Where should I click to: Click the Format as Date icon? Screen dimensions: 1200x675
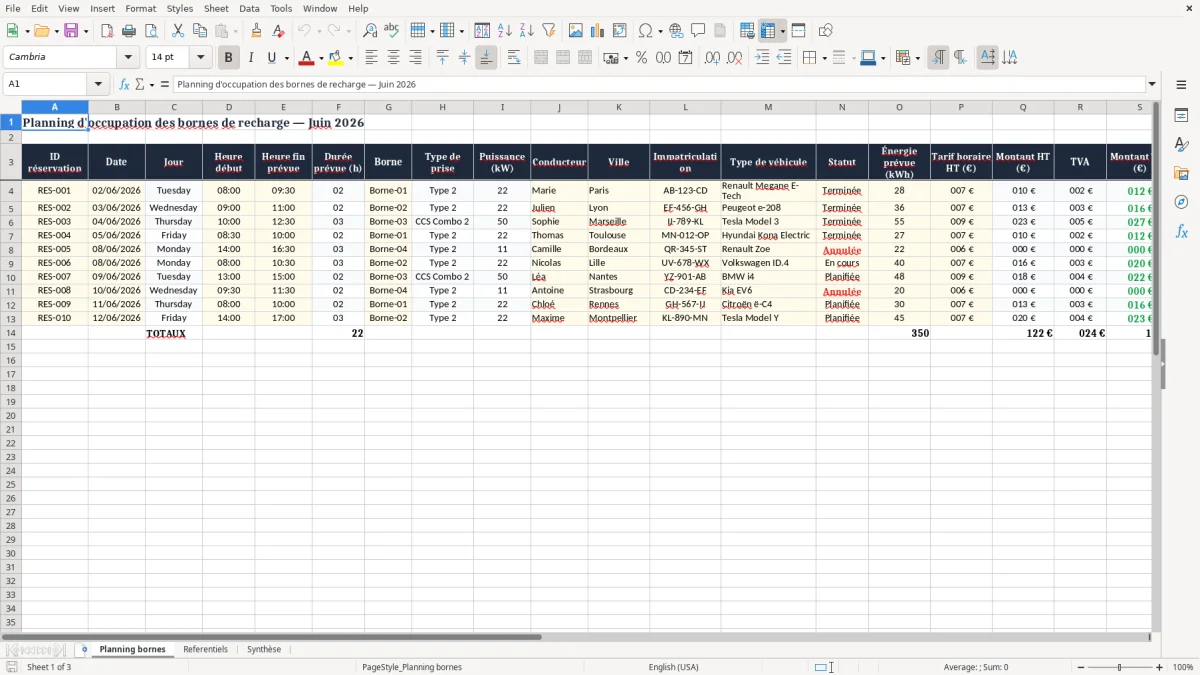(x=685, y=58)
